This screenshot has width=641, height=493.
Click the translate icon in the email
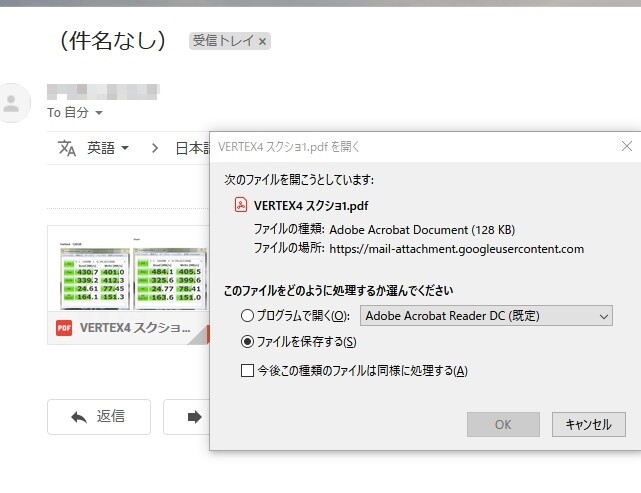(67, 148)
